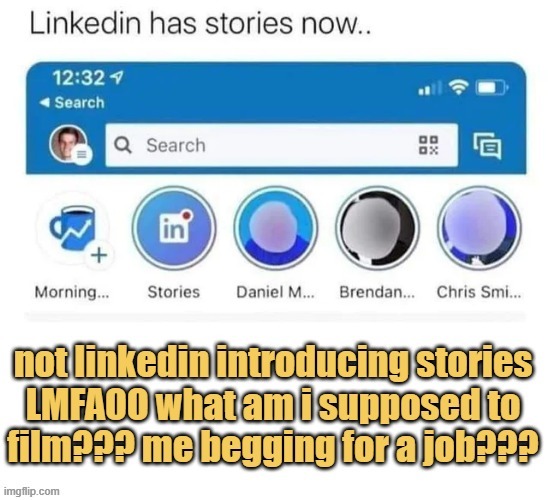Tap the plus badge on the mug

click(x=99, y=255)
